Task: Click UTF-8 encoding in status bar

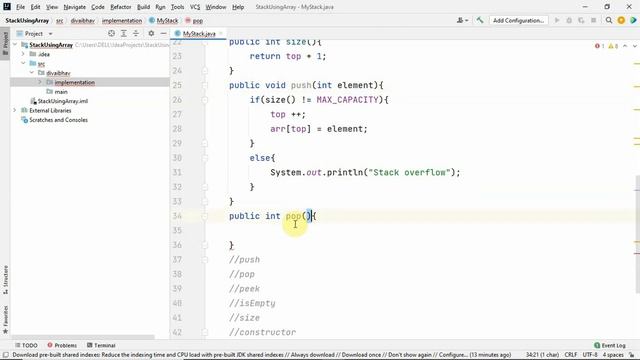Action: (590, 355)
